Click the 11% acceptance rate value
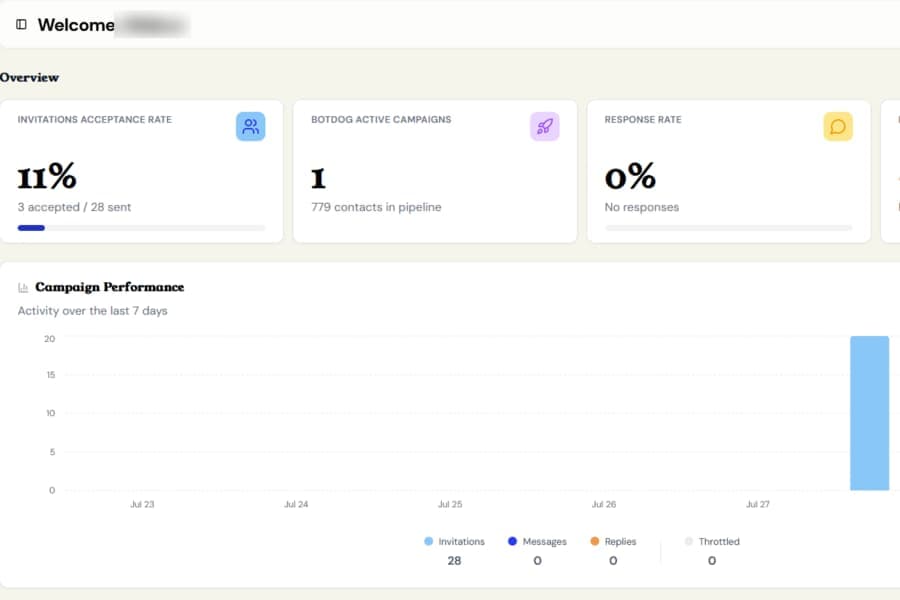This screenshot has width=900, height=600. [x=47, y=176]
